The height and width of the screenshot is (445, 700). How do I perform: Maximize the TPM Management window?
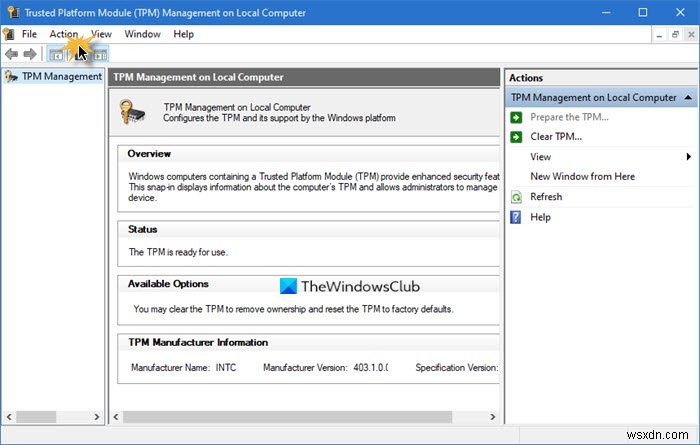(x=643, y=12)
